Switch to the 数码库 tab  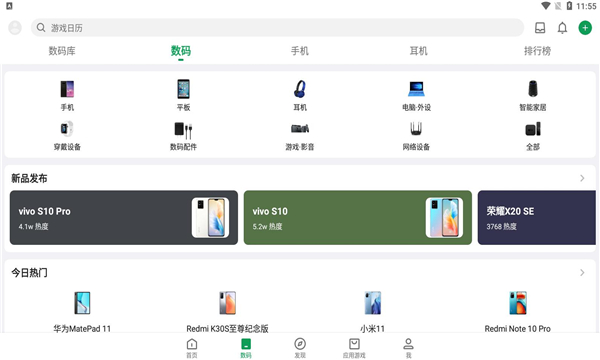click(x=62, y=51)
